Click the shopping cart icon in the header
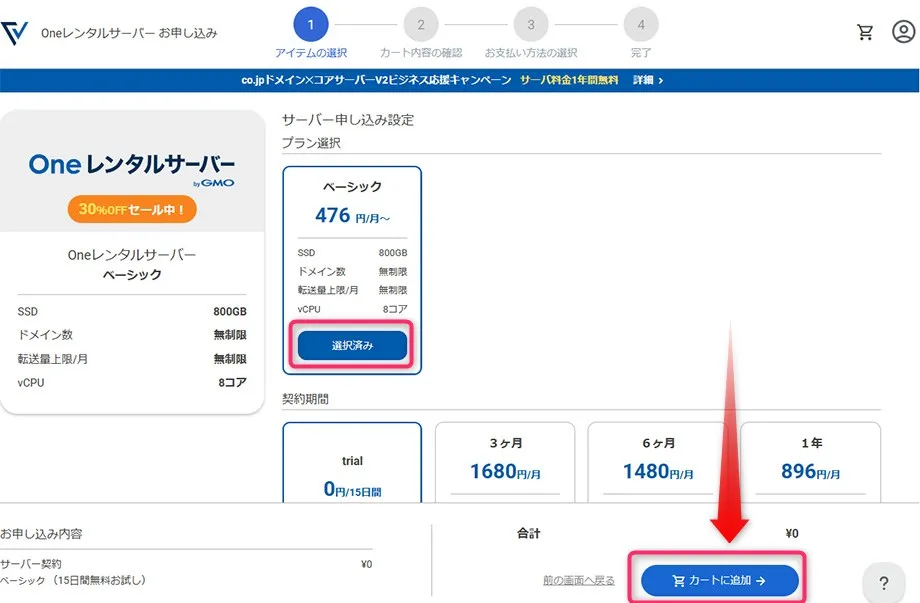 [866, 31]
